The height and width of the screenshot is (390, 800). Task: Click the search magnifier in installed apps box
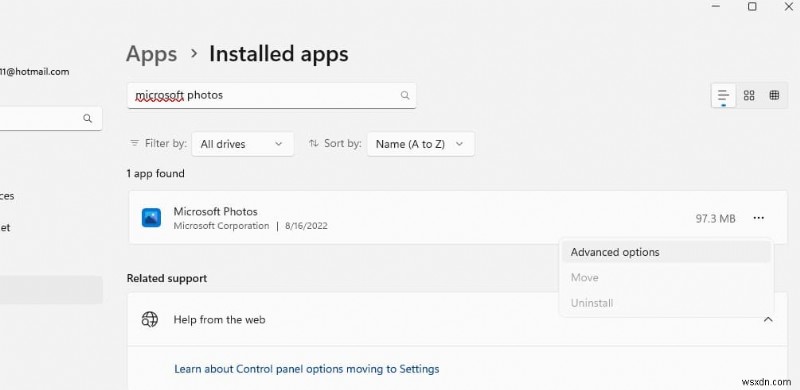click(405, 95)
